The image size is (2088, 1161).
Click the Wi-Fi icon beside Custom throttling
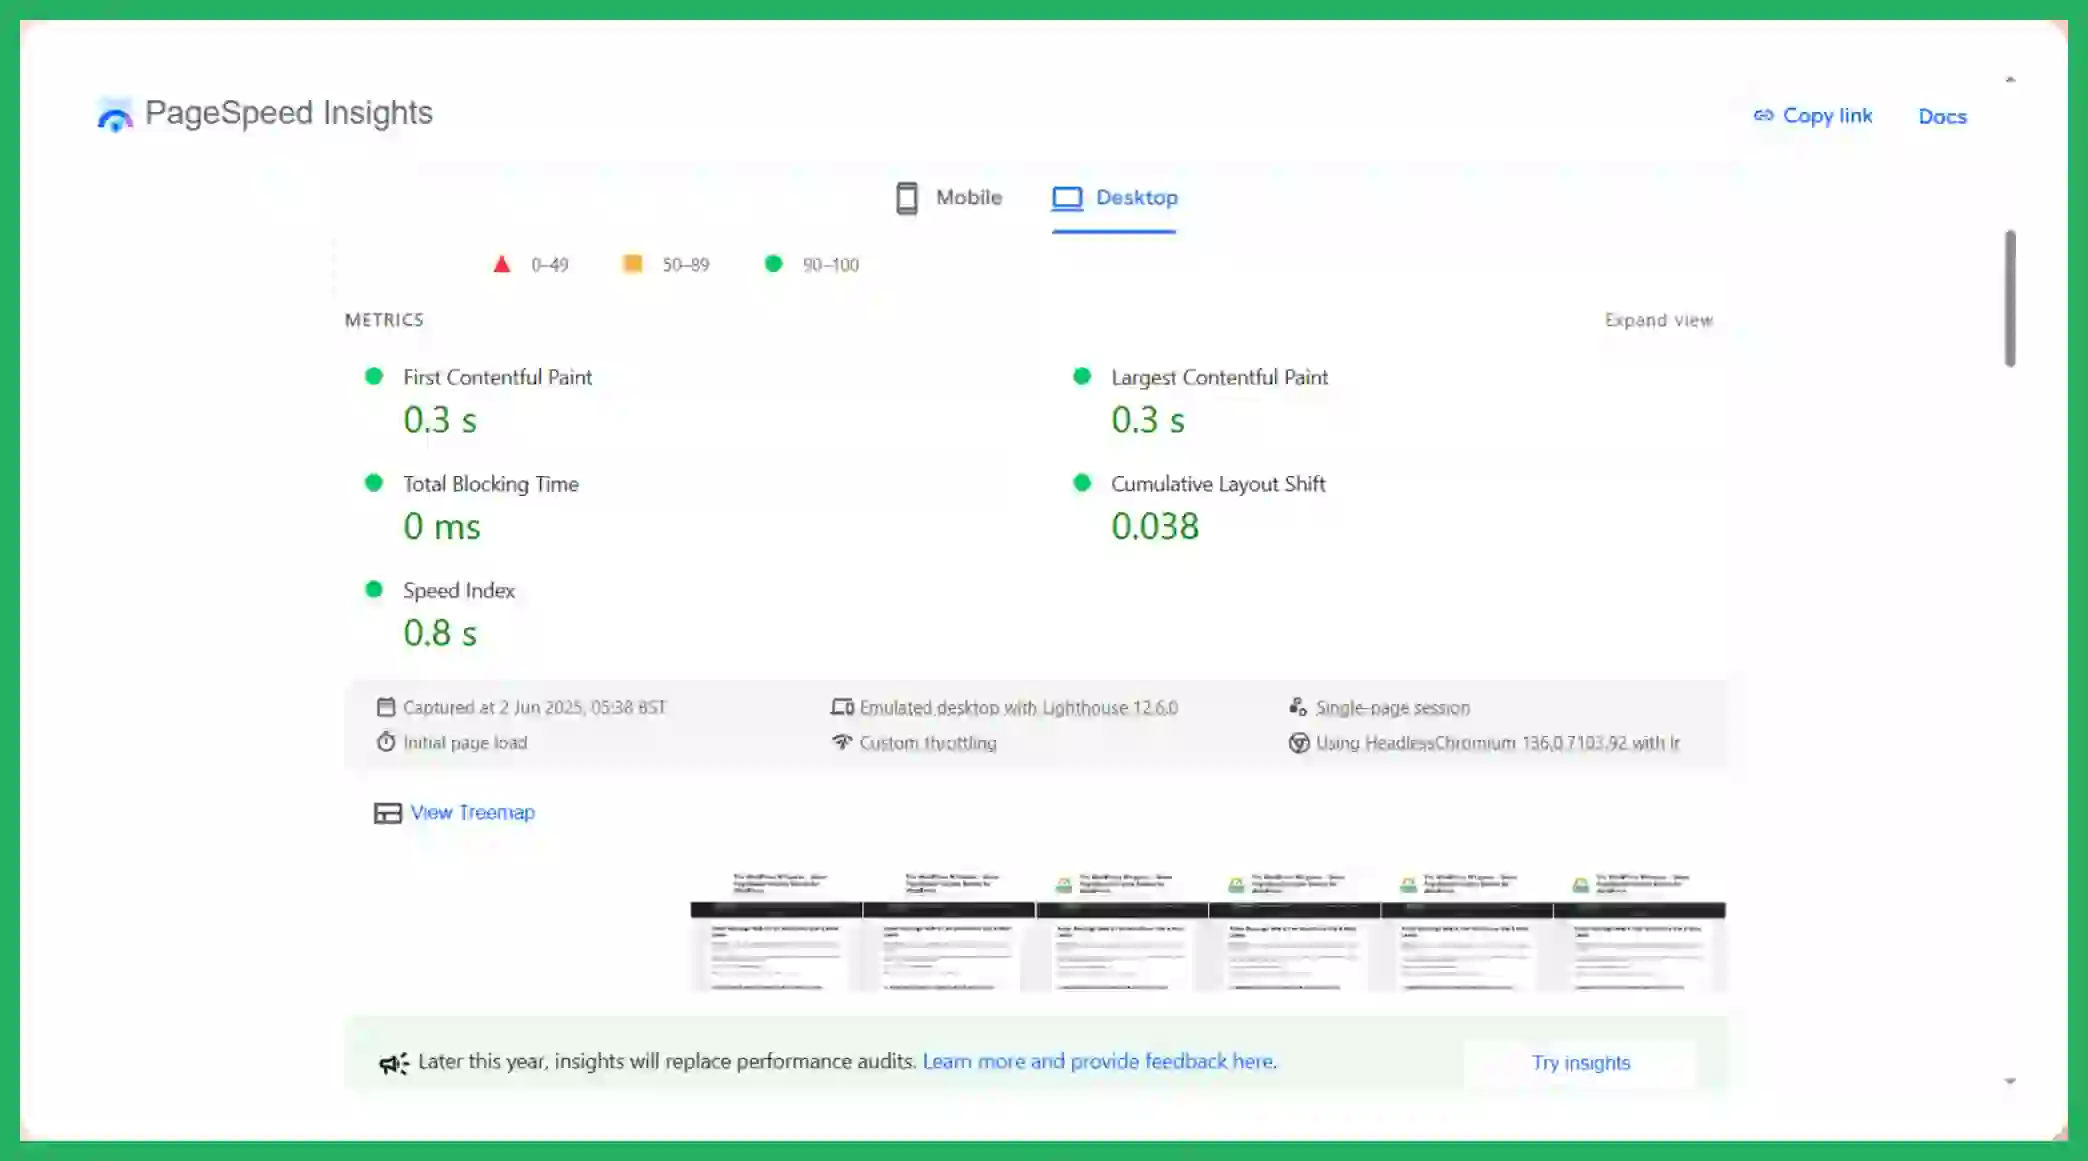[x=842, y=743]
